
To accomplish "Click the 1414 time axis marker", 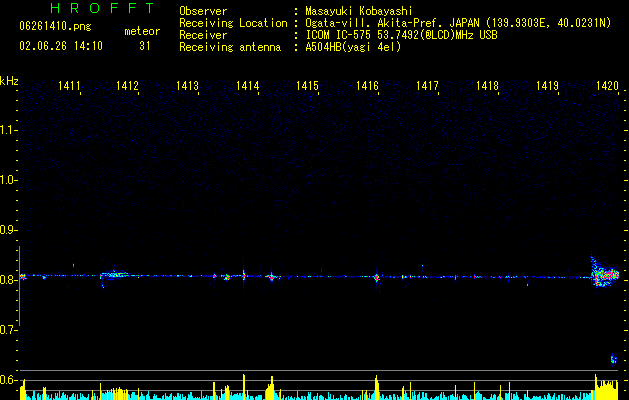I will pyautogui.click(x=248, y=86).
